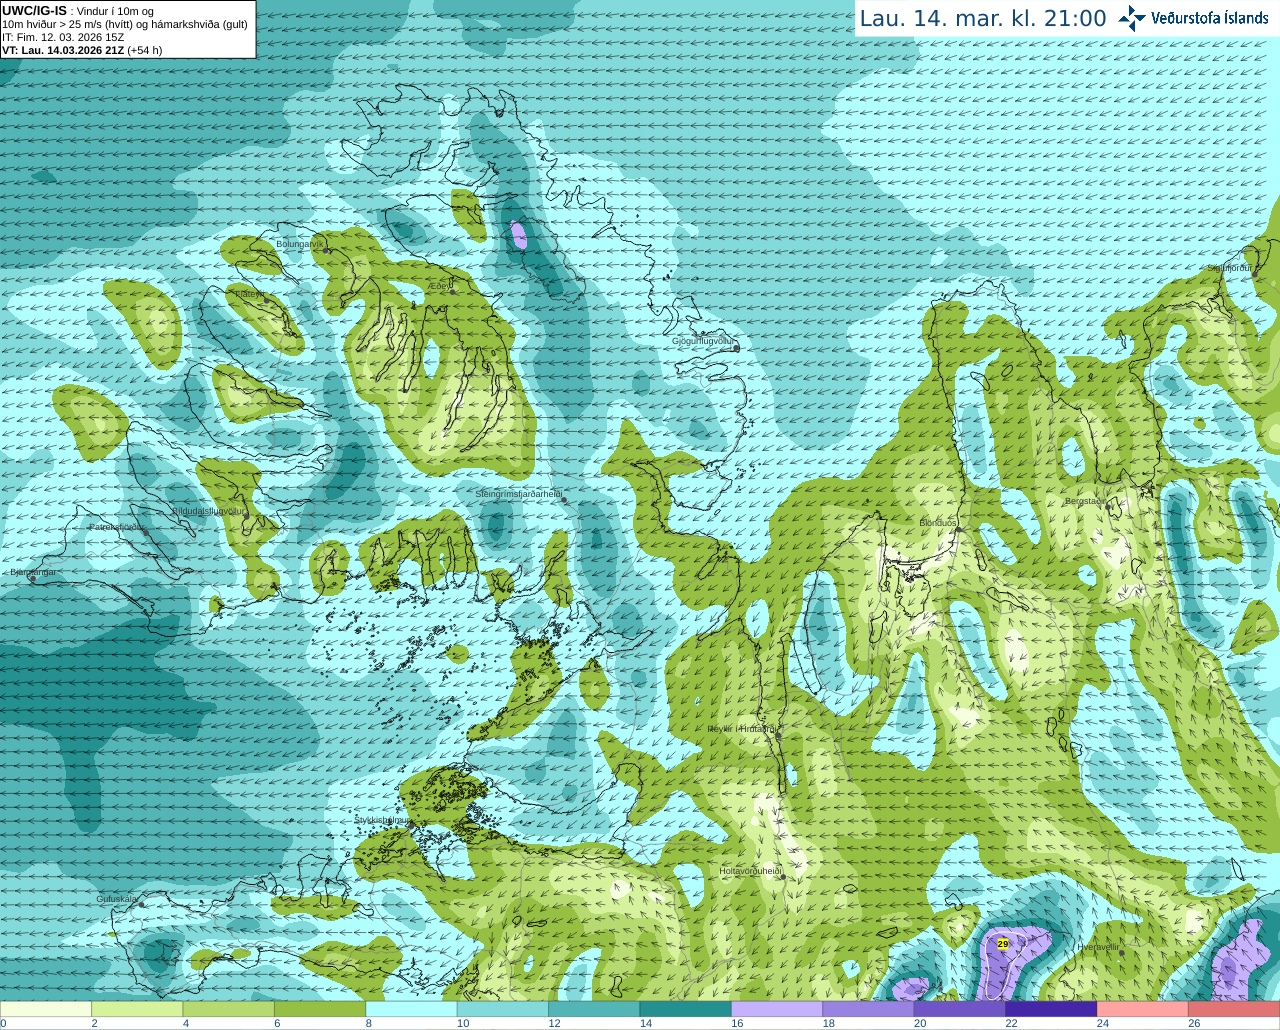The width and height of the screenshot is (1280, 1030).
Task: Click the Blönduós station label
Action: [938, 524]
